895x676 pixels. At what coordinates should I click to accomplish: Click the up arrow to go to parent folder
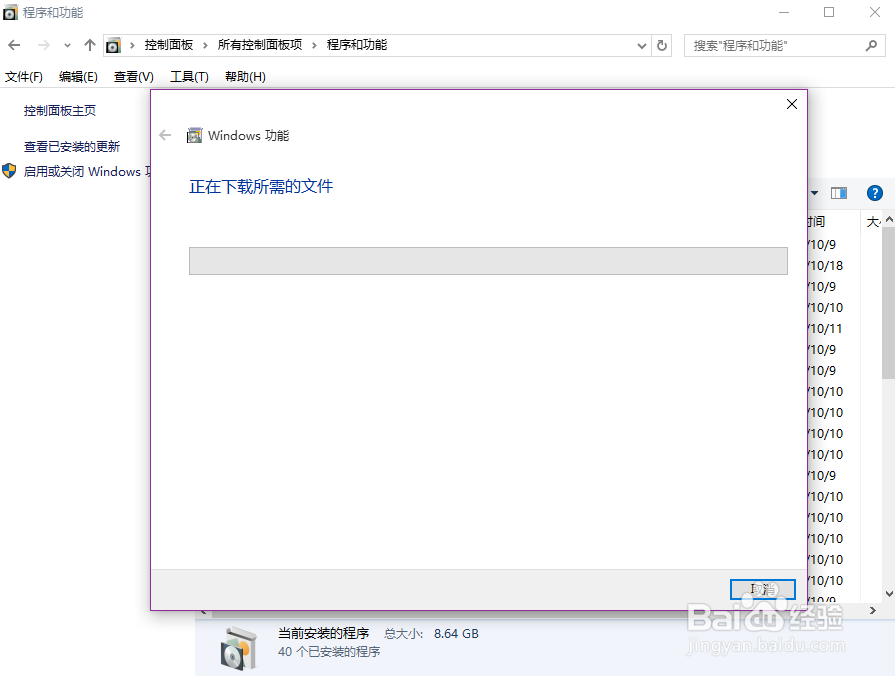pyautogui.click(x=89, y=45)
